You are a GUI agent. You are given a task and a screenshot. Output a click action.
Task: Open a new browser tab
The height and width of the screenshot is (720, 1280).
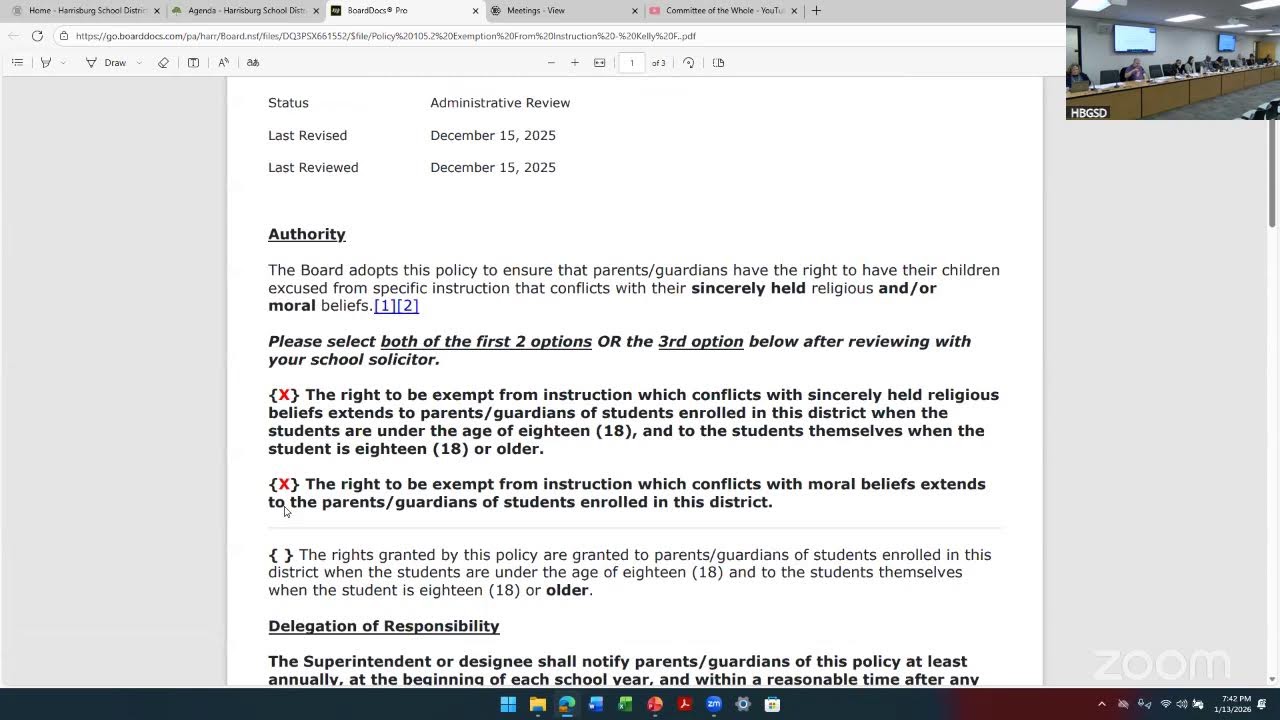pos(816,11)
